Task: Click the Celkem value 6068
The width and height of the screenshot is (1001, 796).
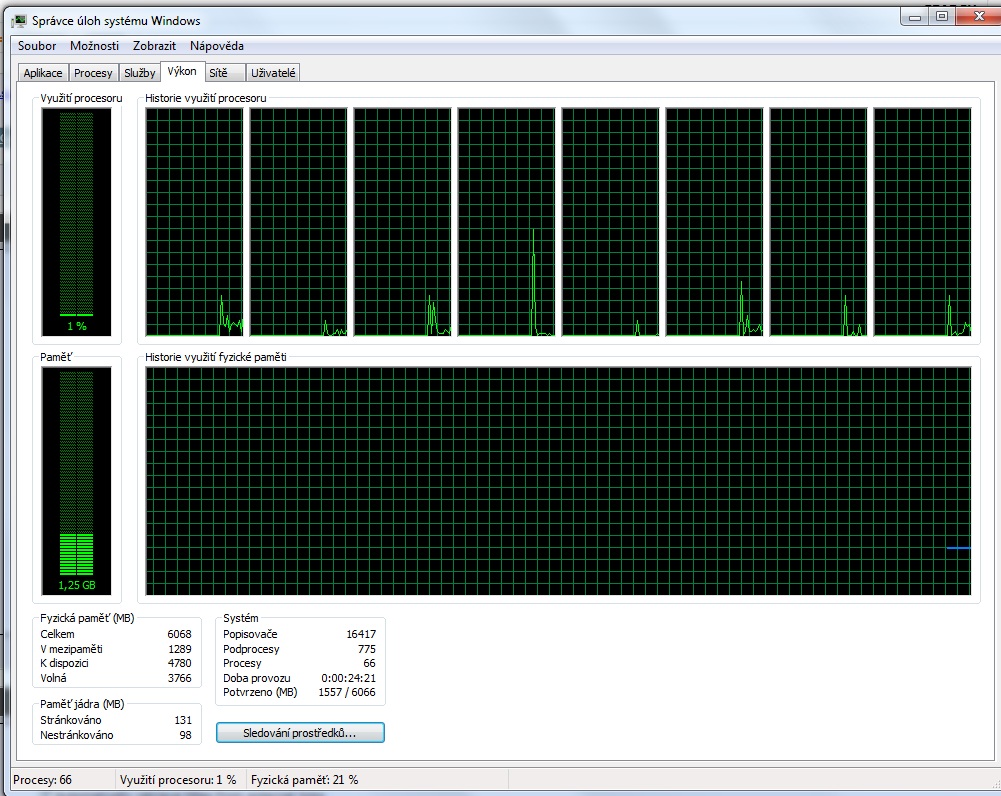Action: click(179, 634)
